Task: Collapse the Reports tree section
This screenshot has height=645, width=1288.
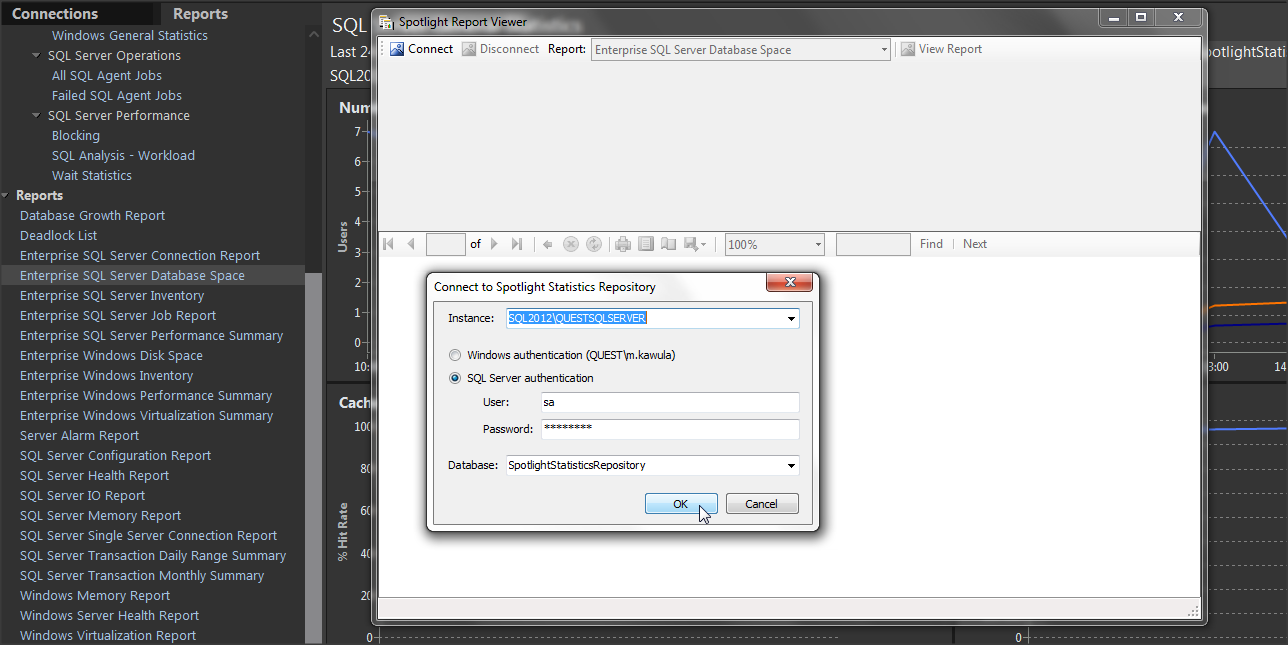Action: (6, 195)
